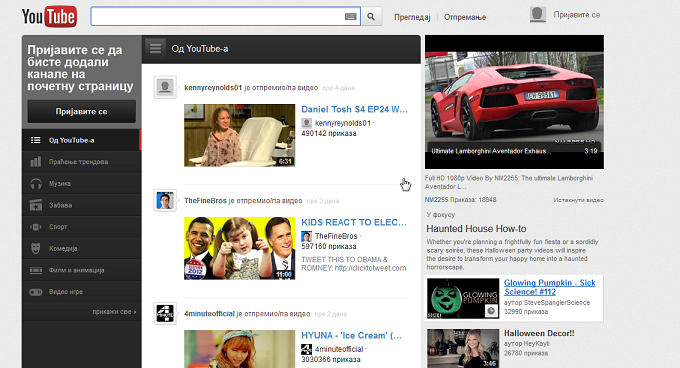Click the gamepad icon for Видео игре
Viewport: 680px width, 368px height.
tap(36, 292)
